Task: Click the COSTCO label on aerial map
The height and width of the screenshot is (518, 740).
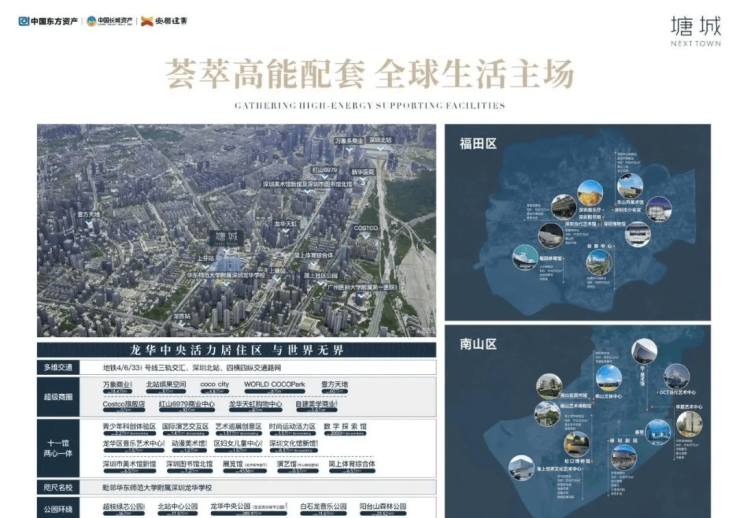Action: (x=366, y=228)
